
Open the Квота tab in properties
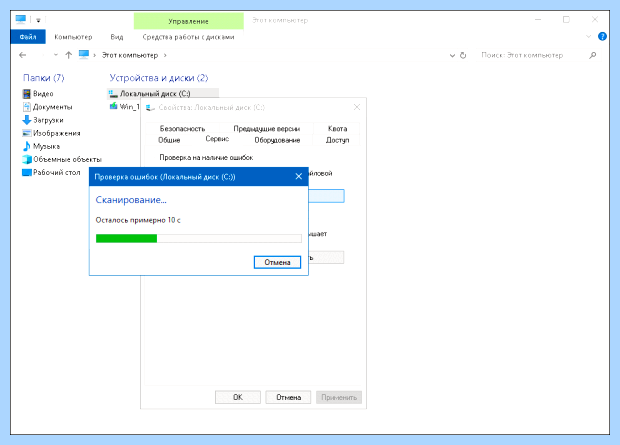(x=337, y=129)
